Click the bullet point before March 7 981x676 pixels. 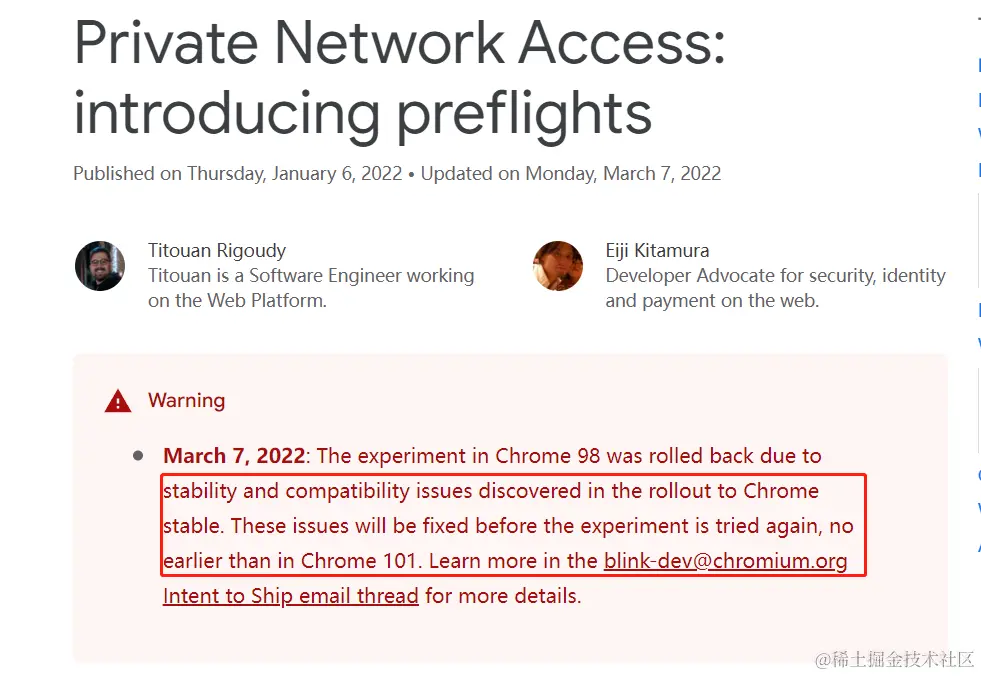138,456
